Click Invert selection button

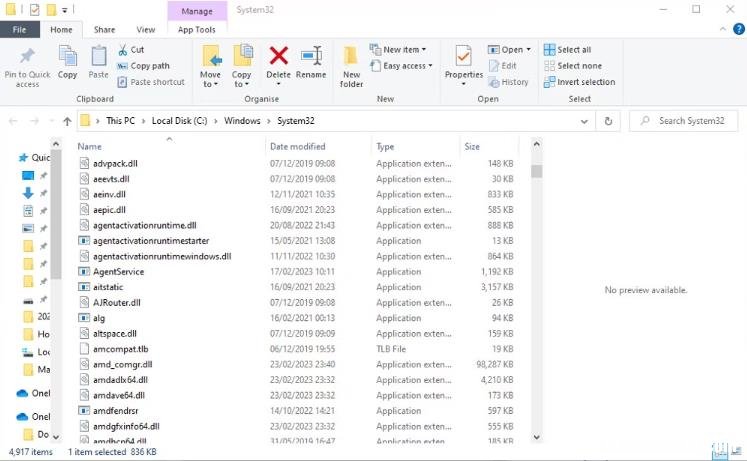[x=580, y=82]
